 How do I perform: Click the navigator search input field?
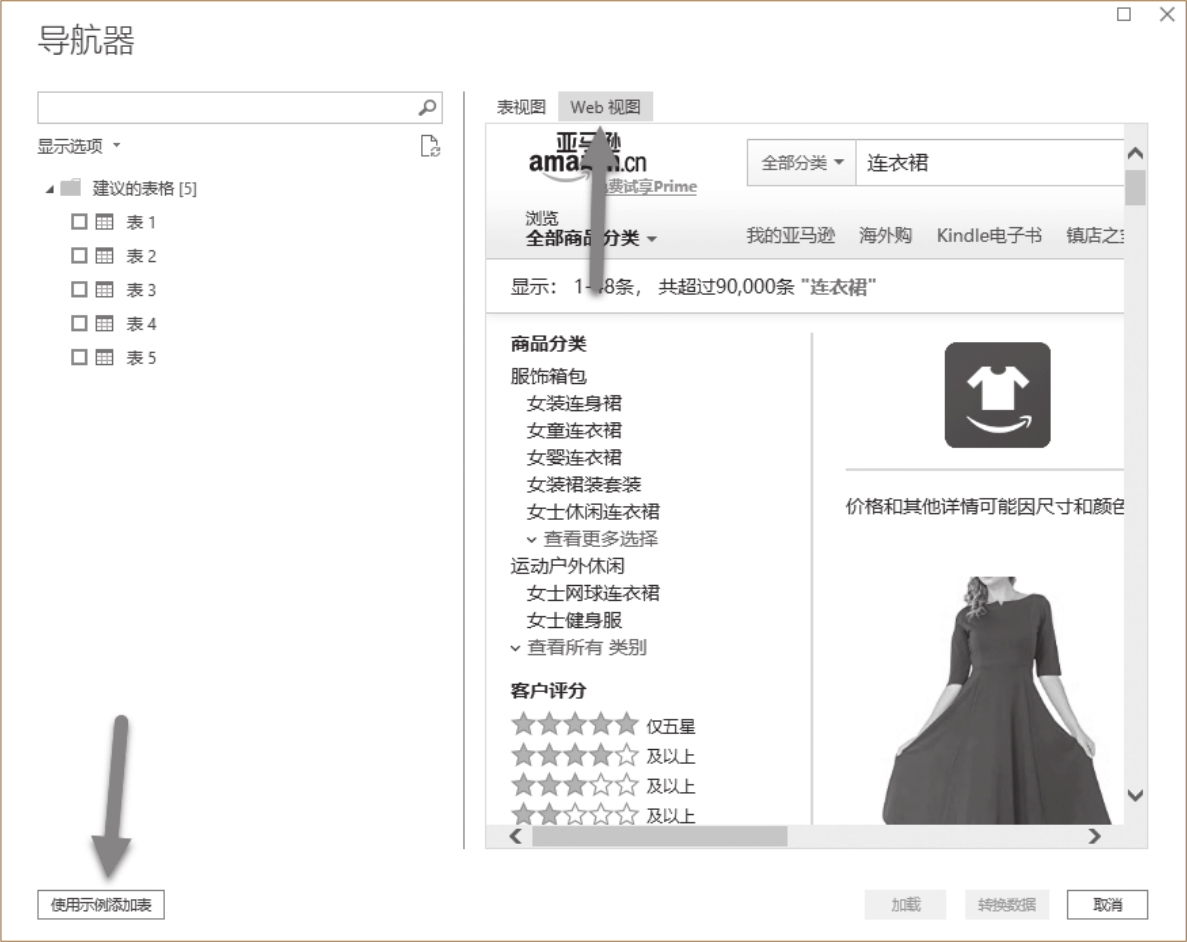pos(226,108)
